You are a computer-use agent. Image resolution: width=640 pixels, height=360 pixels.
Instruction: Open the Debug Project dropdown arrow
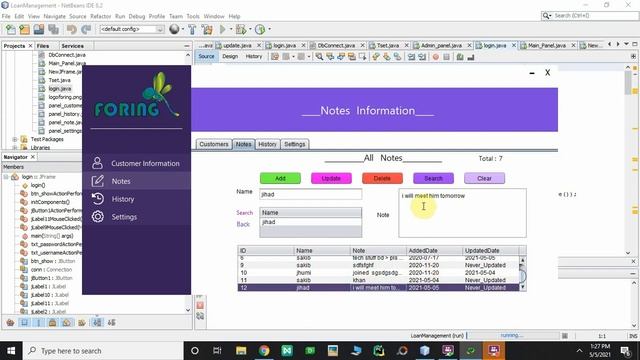[250, 29]
